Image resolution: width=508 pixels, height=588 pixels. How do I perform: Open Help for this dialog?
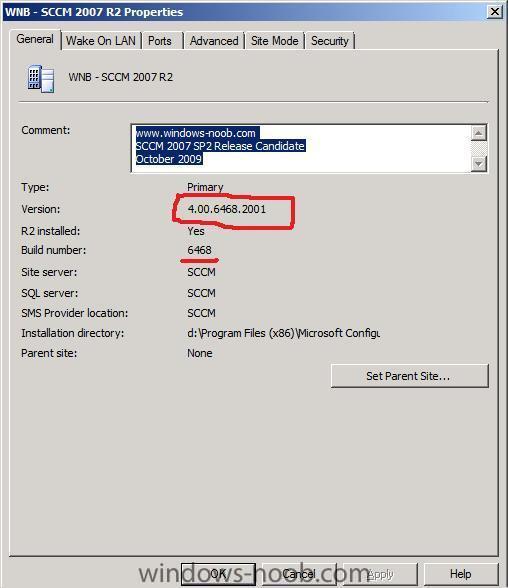pos(461,574)
